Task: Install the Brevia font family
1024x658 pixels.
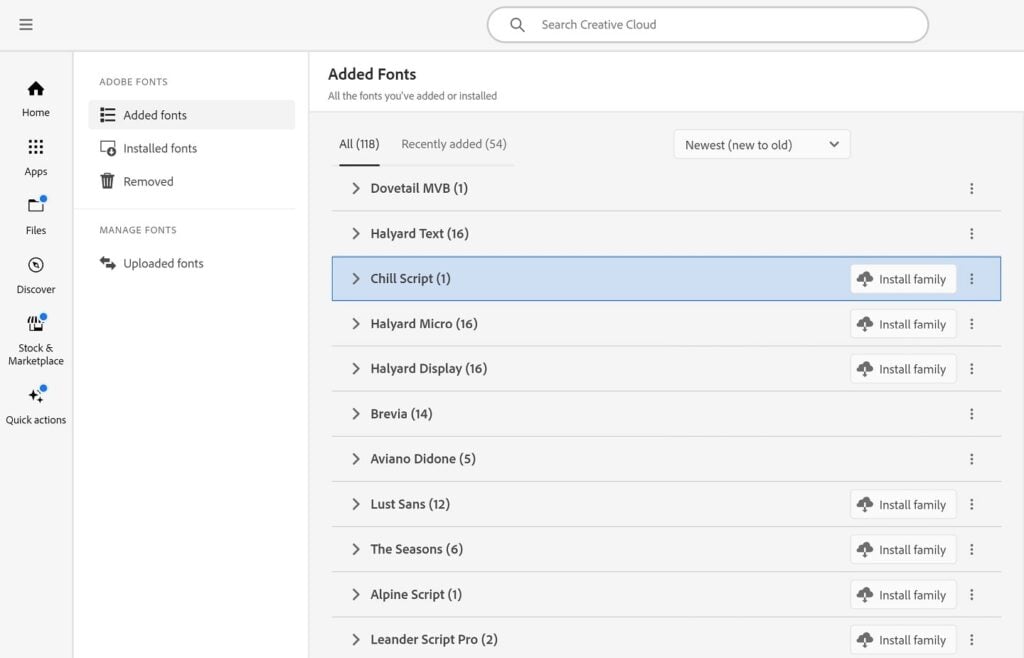Action: [903, 413]
